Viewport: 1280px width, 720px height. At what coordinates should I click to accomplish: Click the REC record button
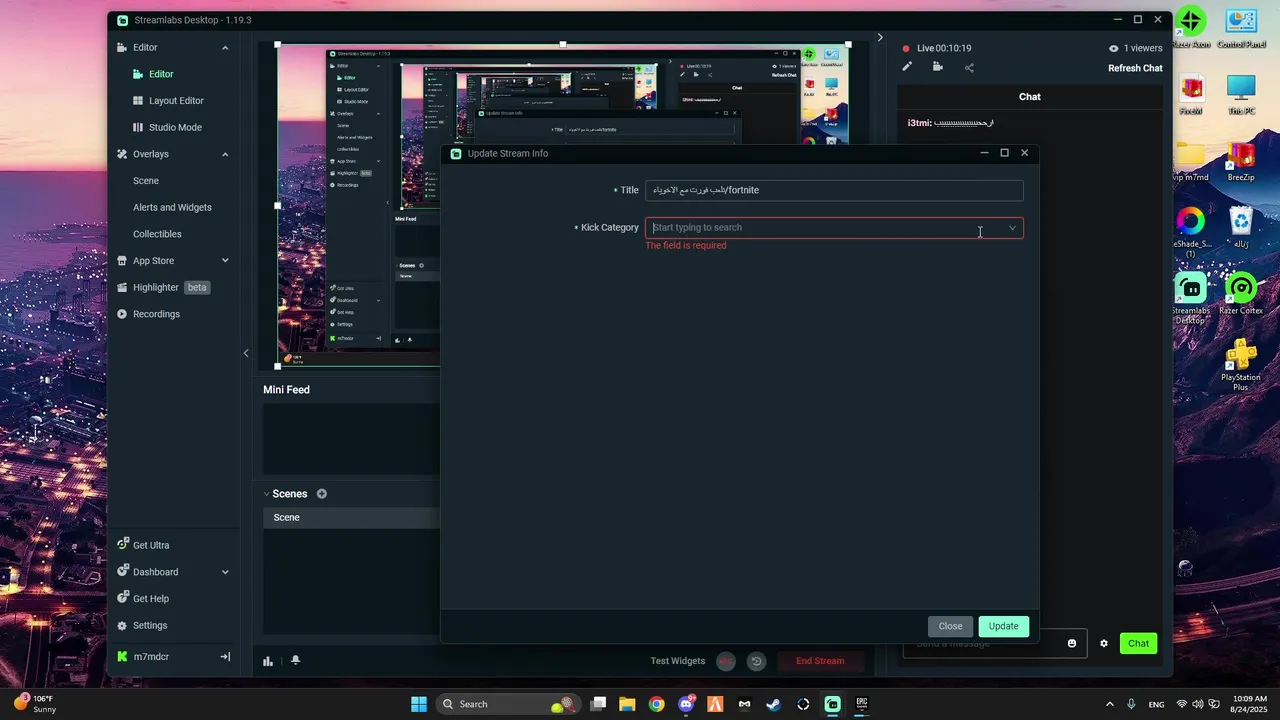(726, 661)
